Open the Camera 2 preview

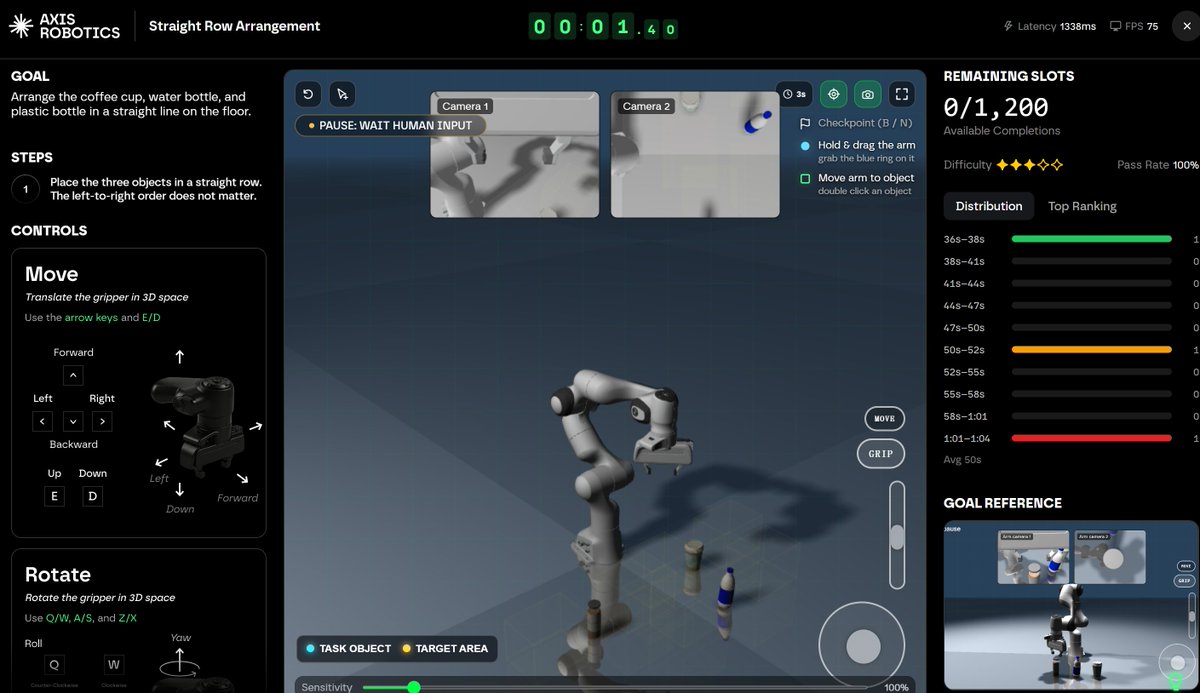pos(695,155)
